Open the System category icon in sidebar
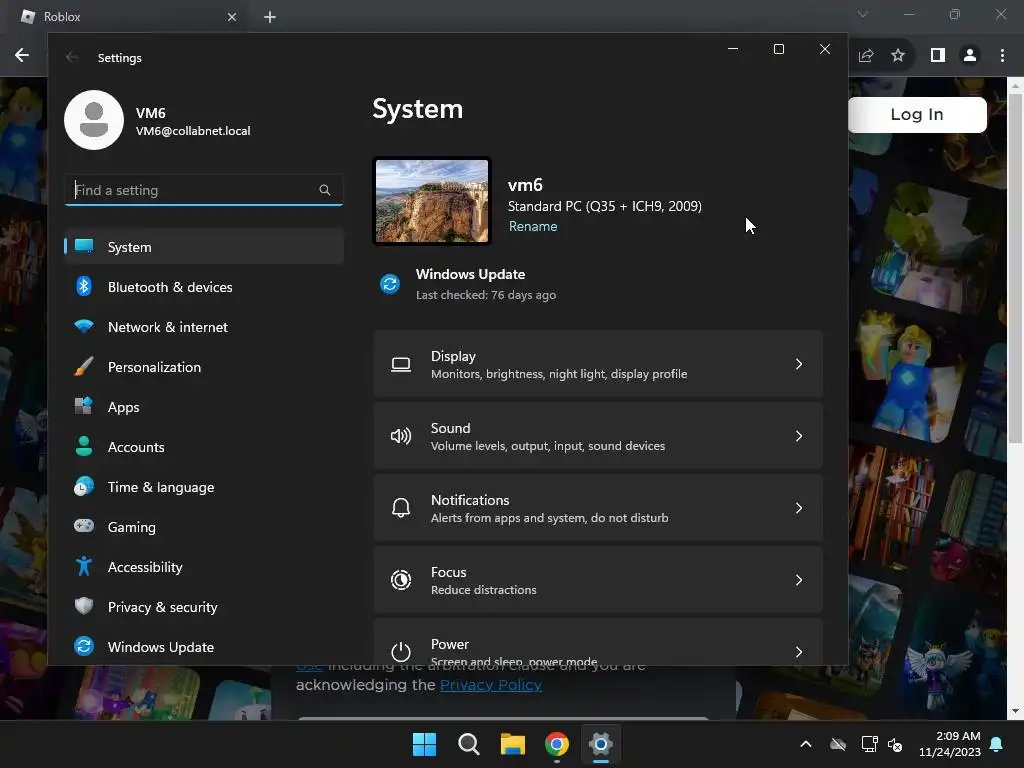1024x768 pixels. pos(84,246)
